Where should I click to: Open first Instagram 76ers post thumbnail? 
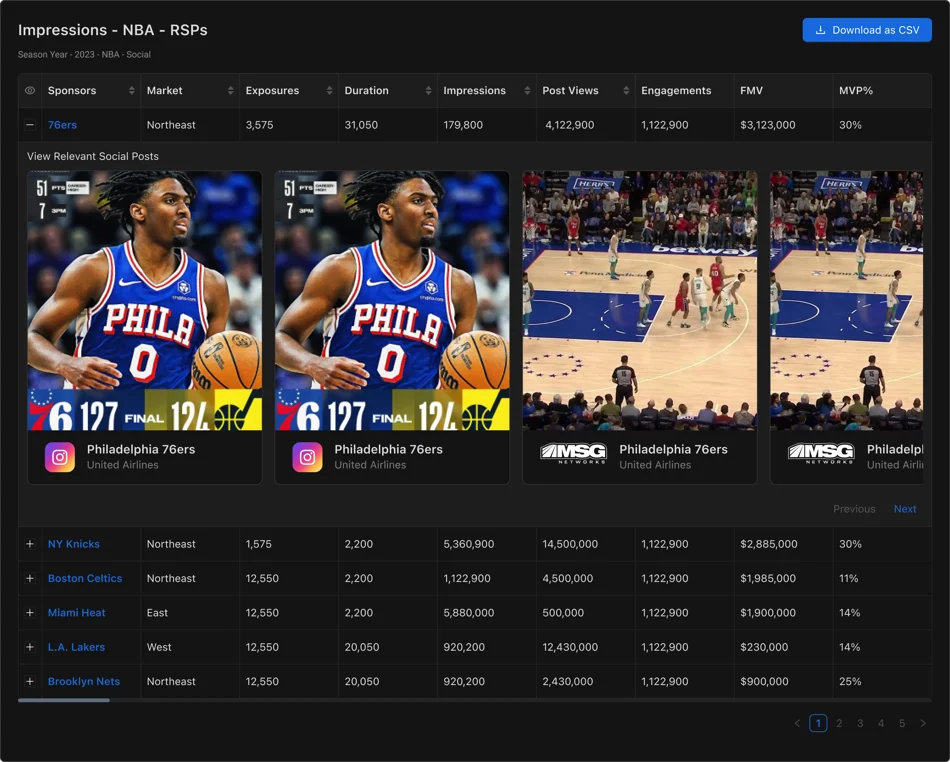[145, 300]
